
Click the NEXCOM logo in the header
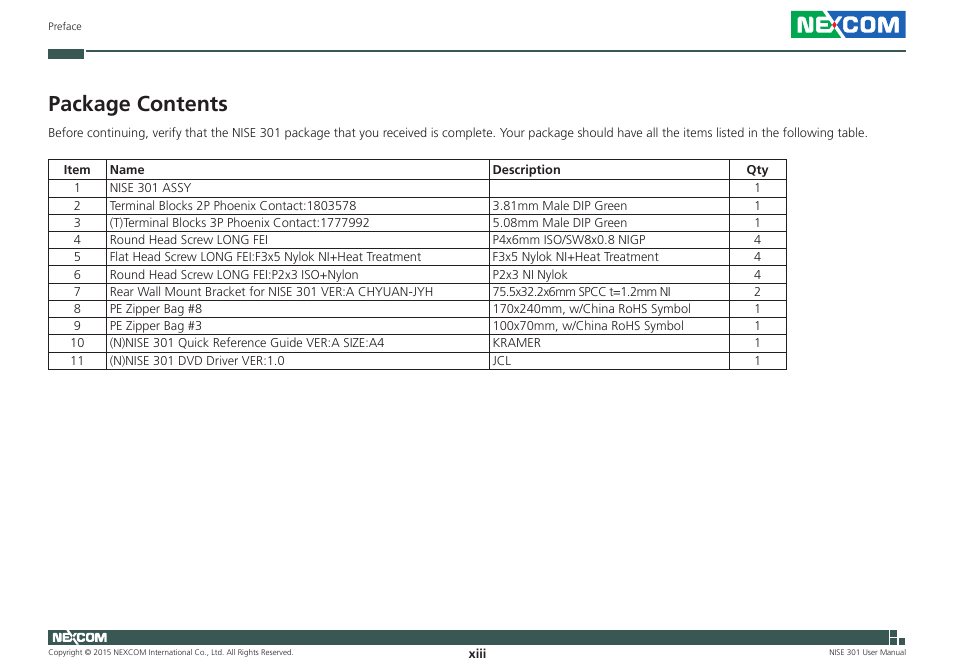[x=848, y=24]
